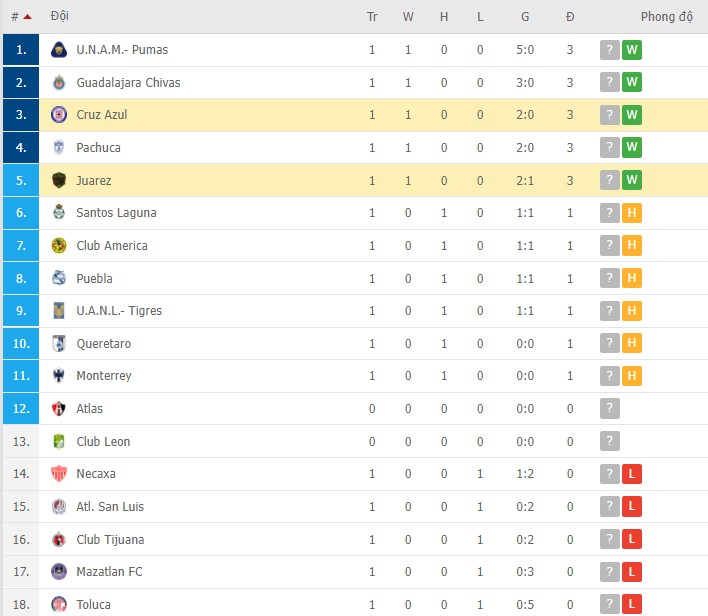Click the Atlas team crest

point(58,409)
